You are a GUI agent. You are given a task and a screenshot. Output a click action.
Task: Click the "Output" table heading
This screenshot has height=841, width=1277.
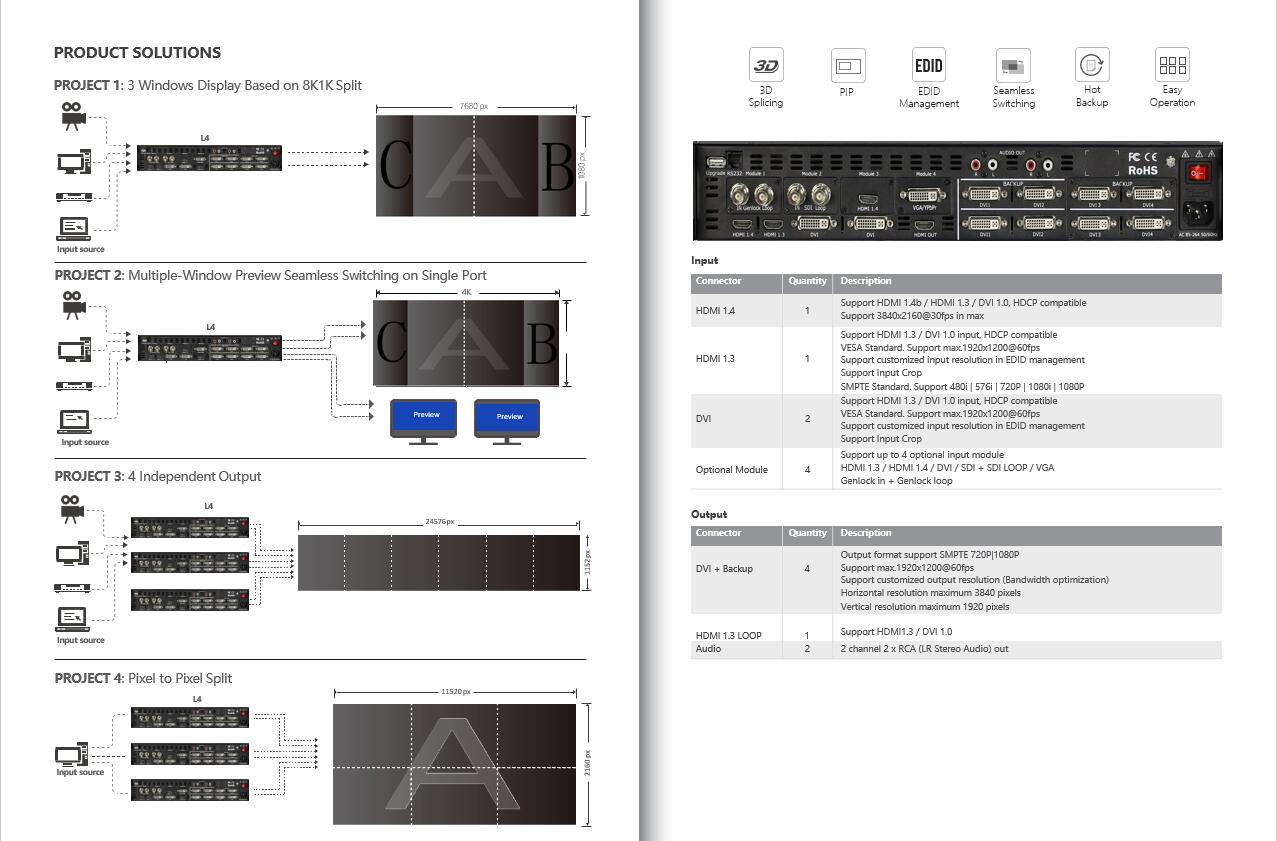pos(709,514)
